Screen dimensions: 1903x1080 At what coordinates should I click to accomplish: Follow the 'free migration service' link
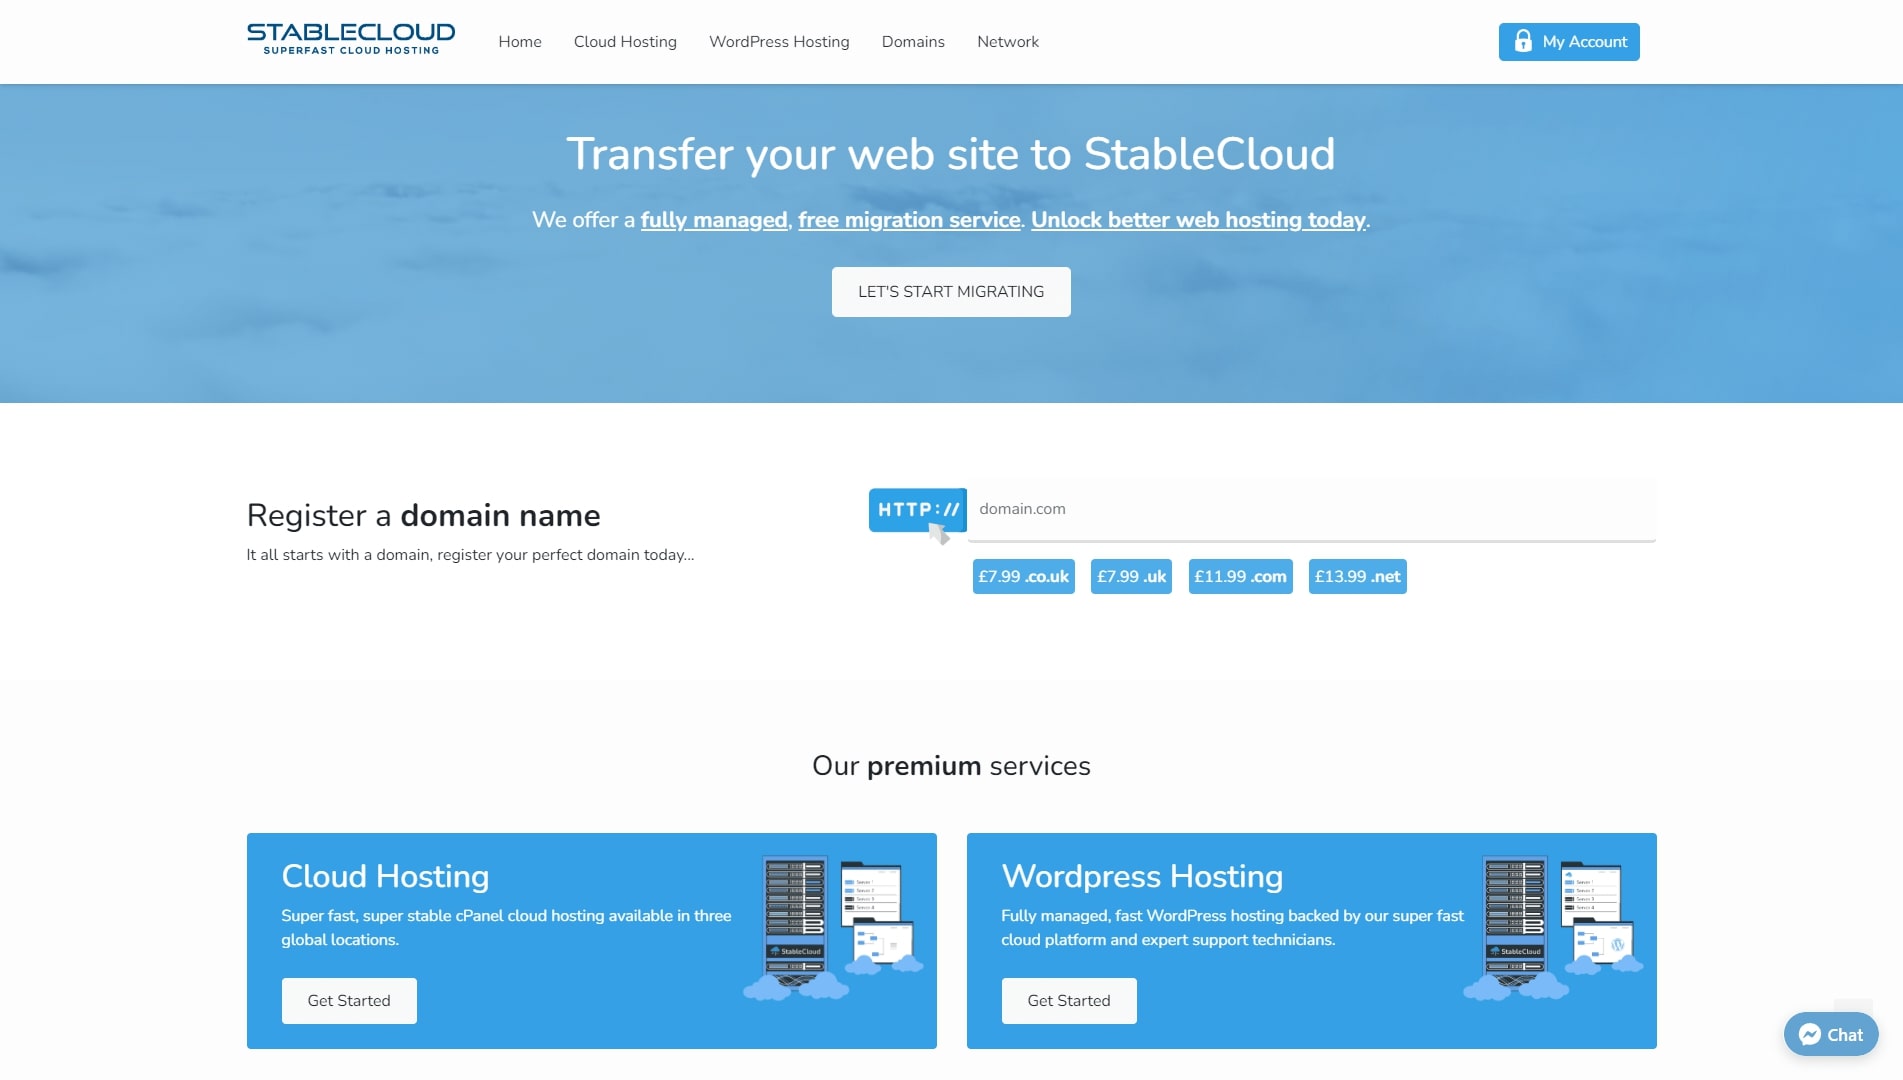909,220
